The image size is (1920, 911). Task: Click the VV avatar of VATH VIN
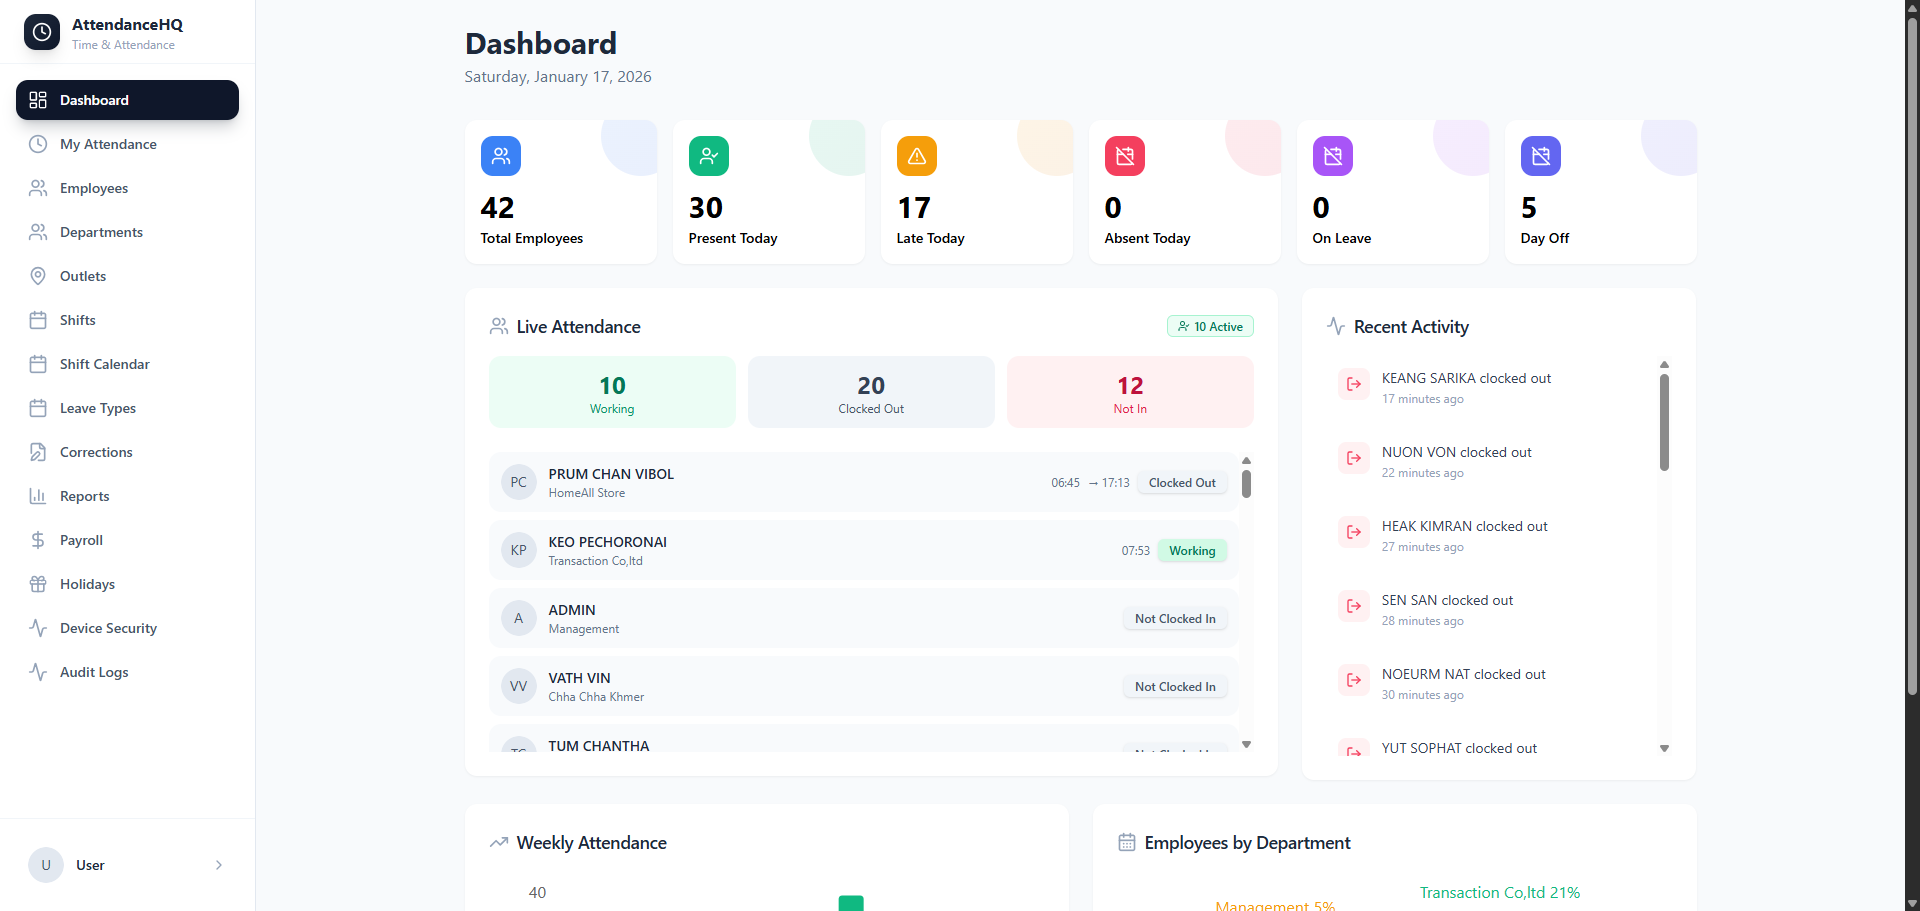point(518,686)
